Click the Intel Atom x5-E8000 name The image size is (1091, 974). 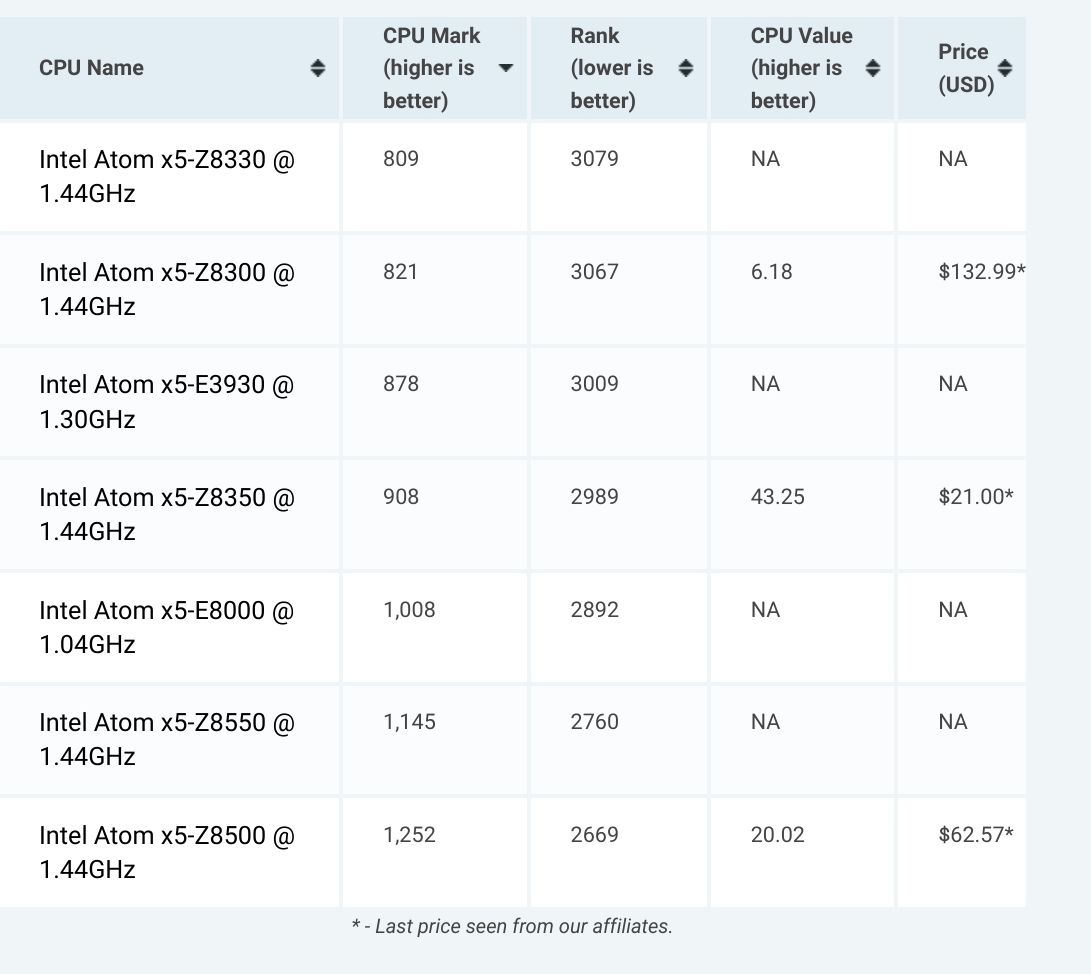coord(167,627)
